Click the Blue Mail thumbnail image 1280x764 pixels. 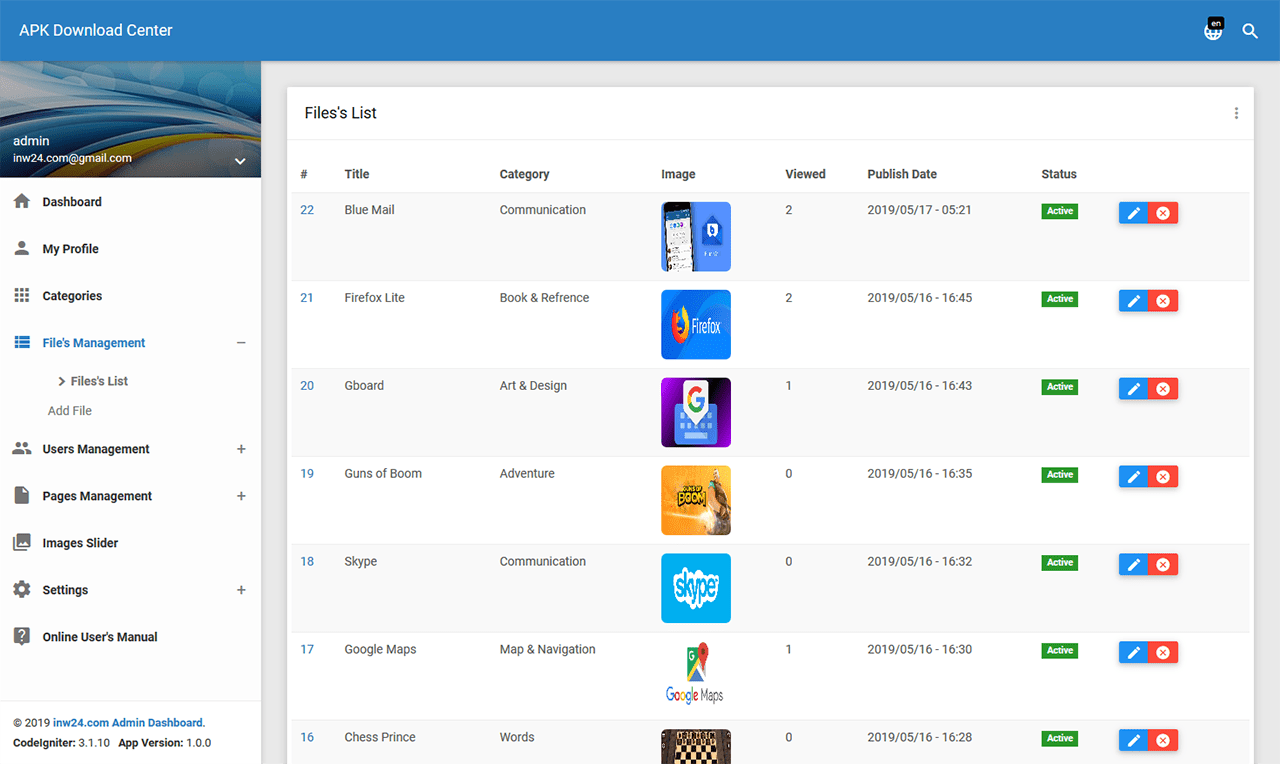point(696,237)
